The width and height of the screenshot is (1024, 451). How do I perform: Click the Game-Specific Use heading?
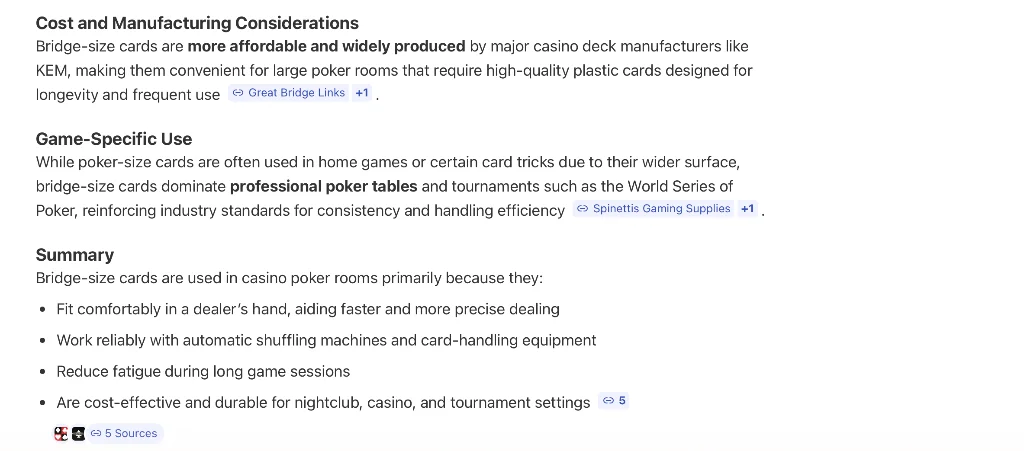(114, 139)
